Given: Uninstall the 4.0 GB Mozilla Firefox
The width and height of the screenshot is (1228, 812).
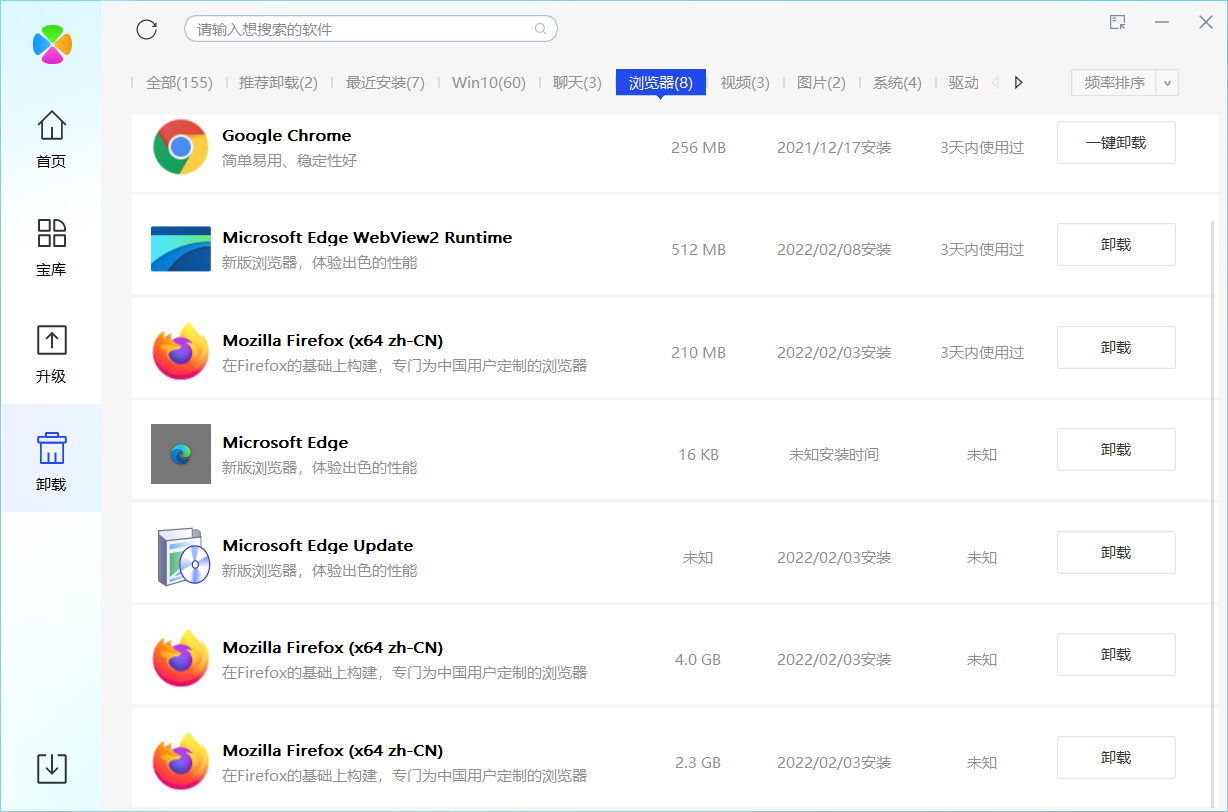Looking at the screenshot, I should pyautogui.click(x=1116, y=655).
